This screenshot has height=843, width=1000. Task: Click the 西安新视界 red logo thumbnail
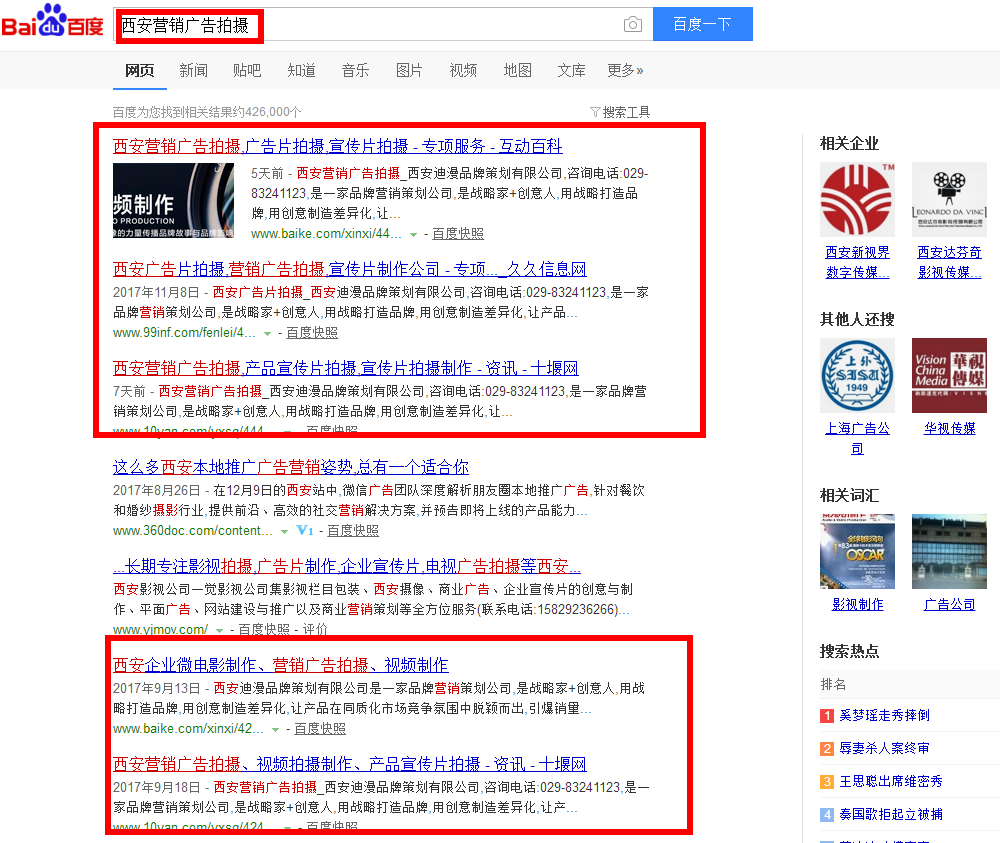click(857, 200)
